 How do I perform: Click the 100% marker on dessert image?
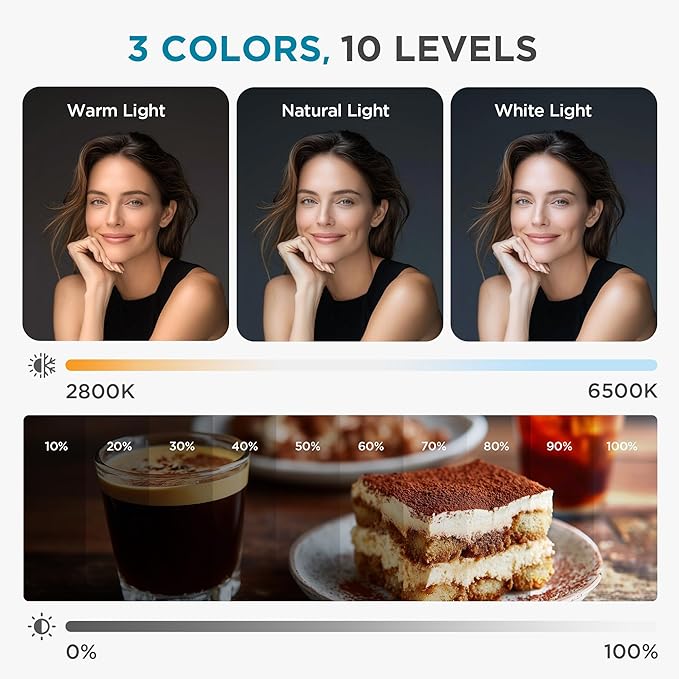pos(622,446)
